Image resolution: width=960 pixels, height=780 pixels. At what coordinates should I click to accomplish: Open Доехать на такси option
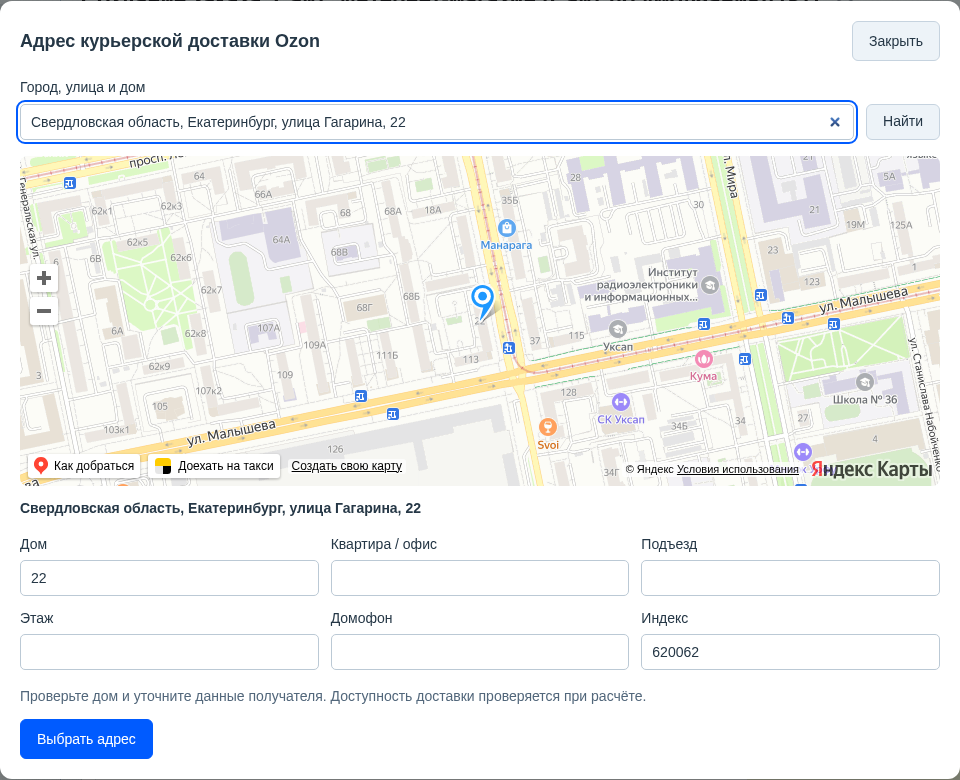214,466
